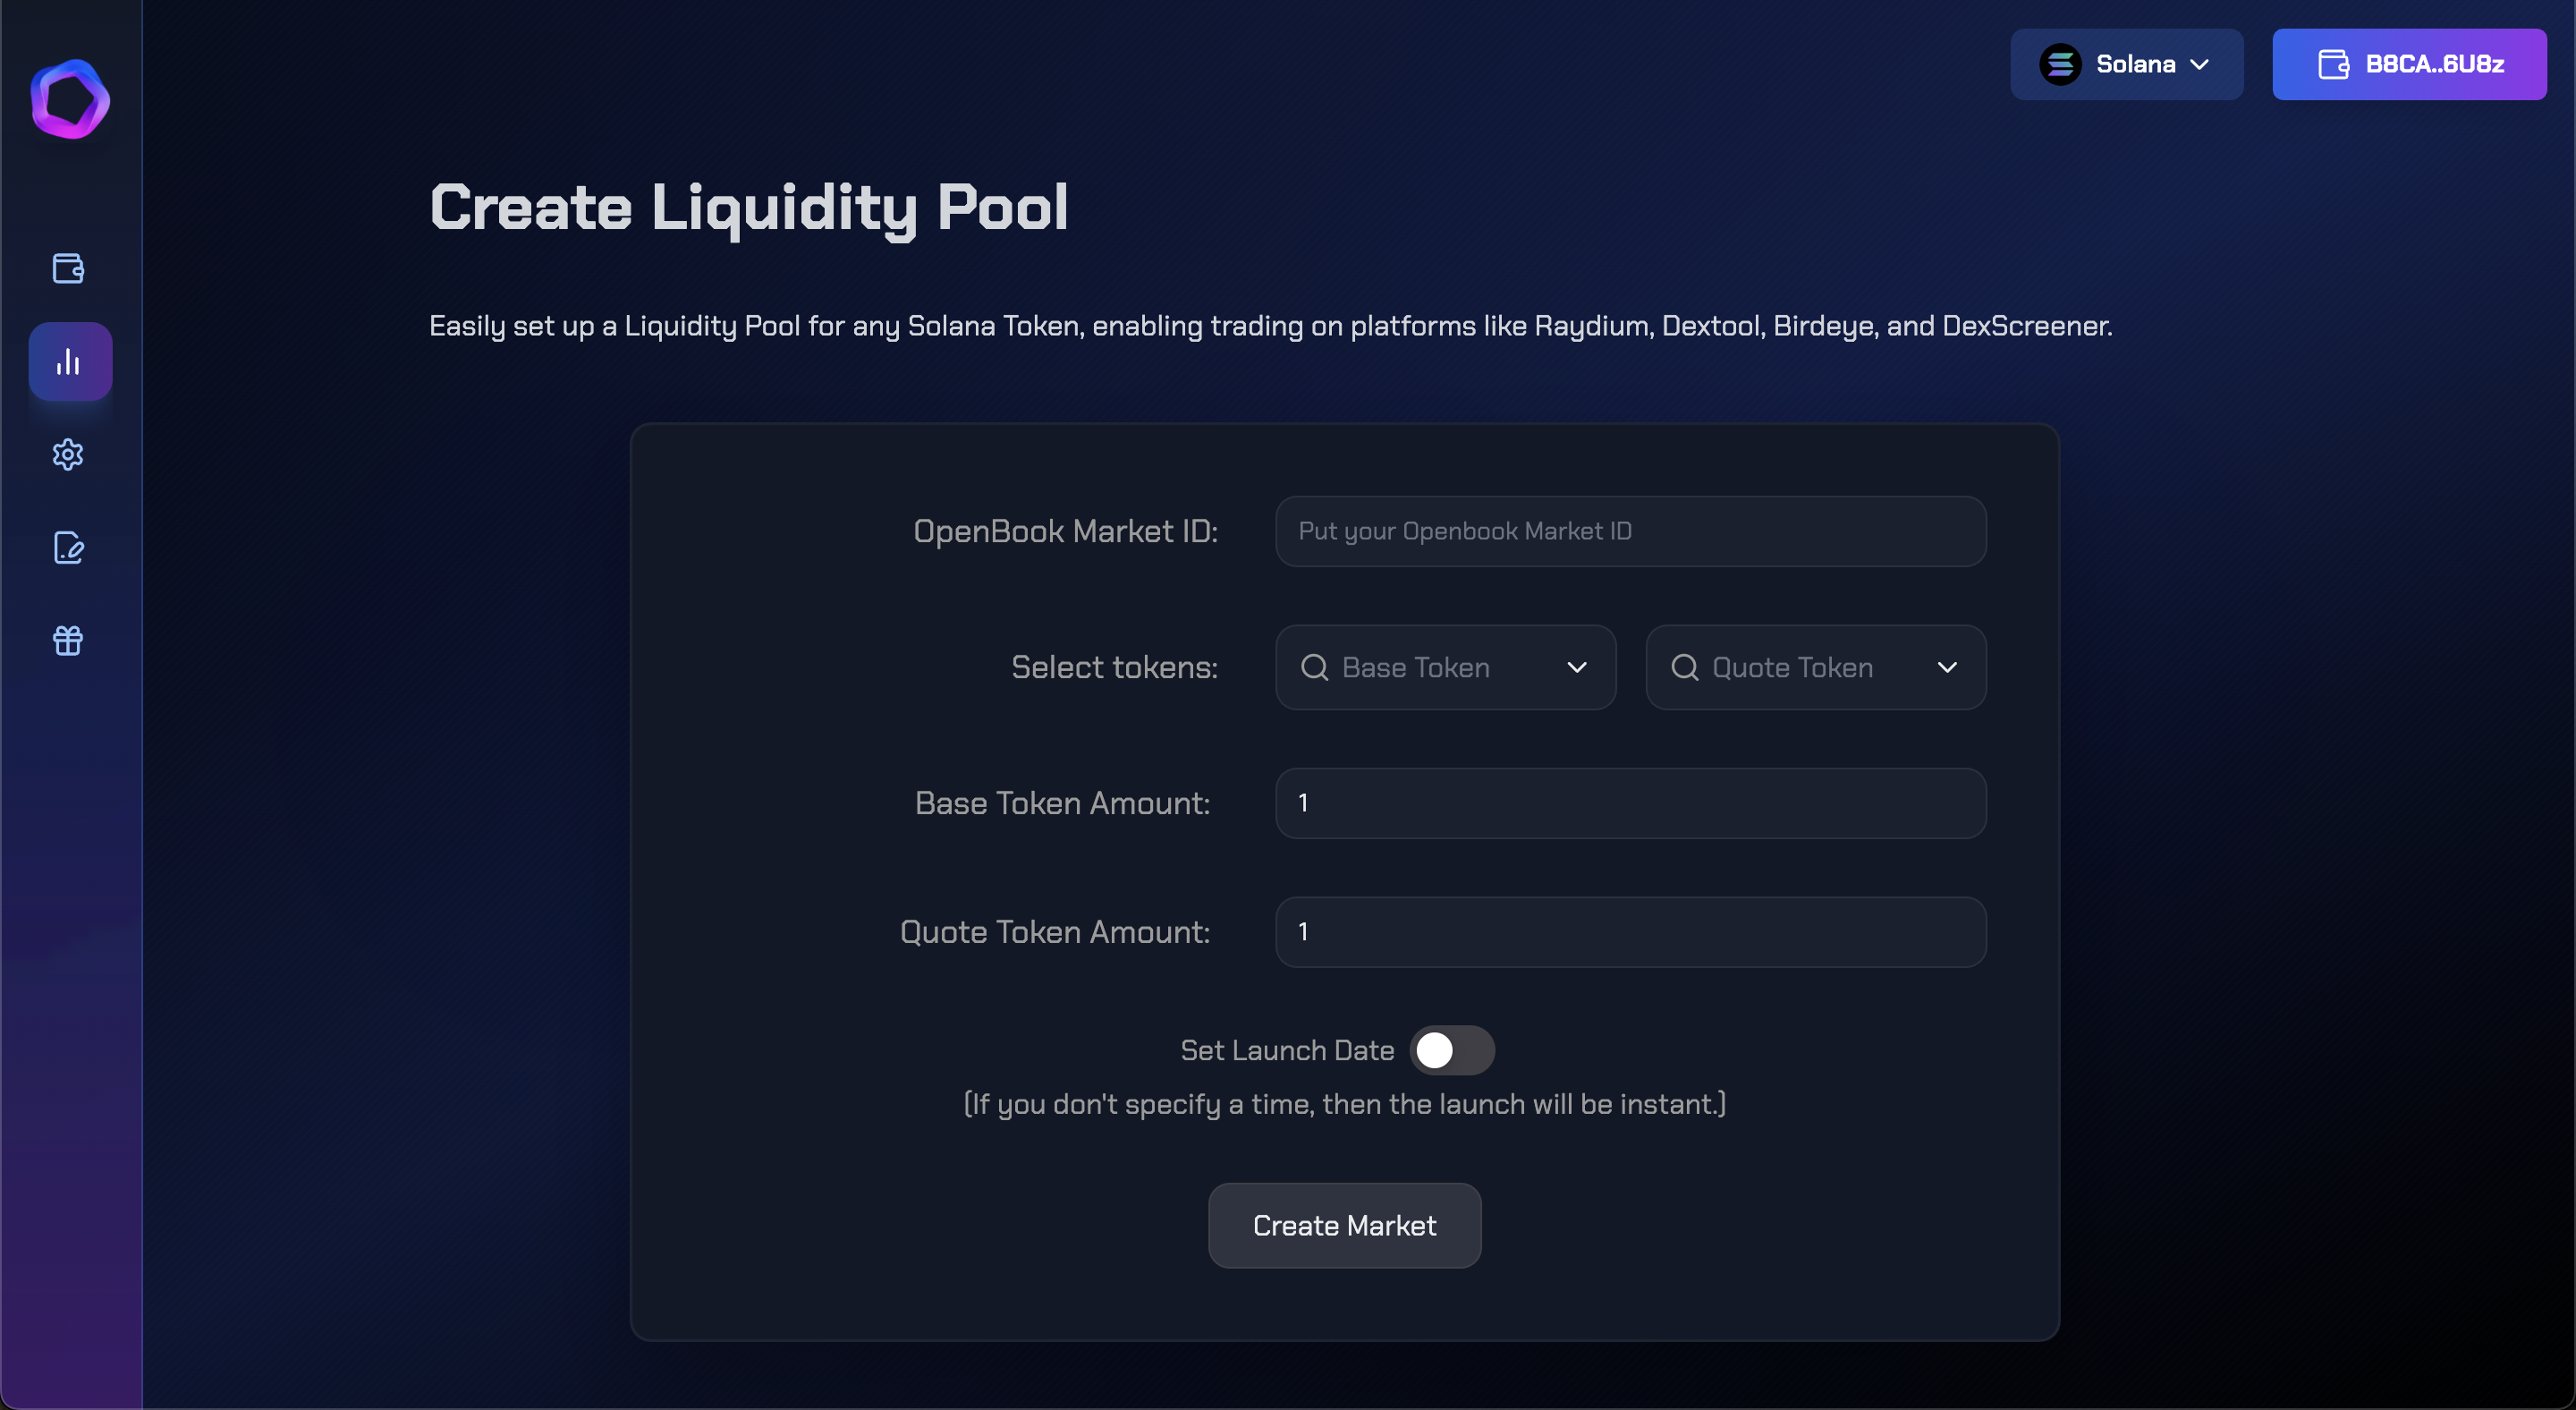Click the app logo in sidebar
The width and height of the screenshot is (2576, 1410).
(70, 99)
